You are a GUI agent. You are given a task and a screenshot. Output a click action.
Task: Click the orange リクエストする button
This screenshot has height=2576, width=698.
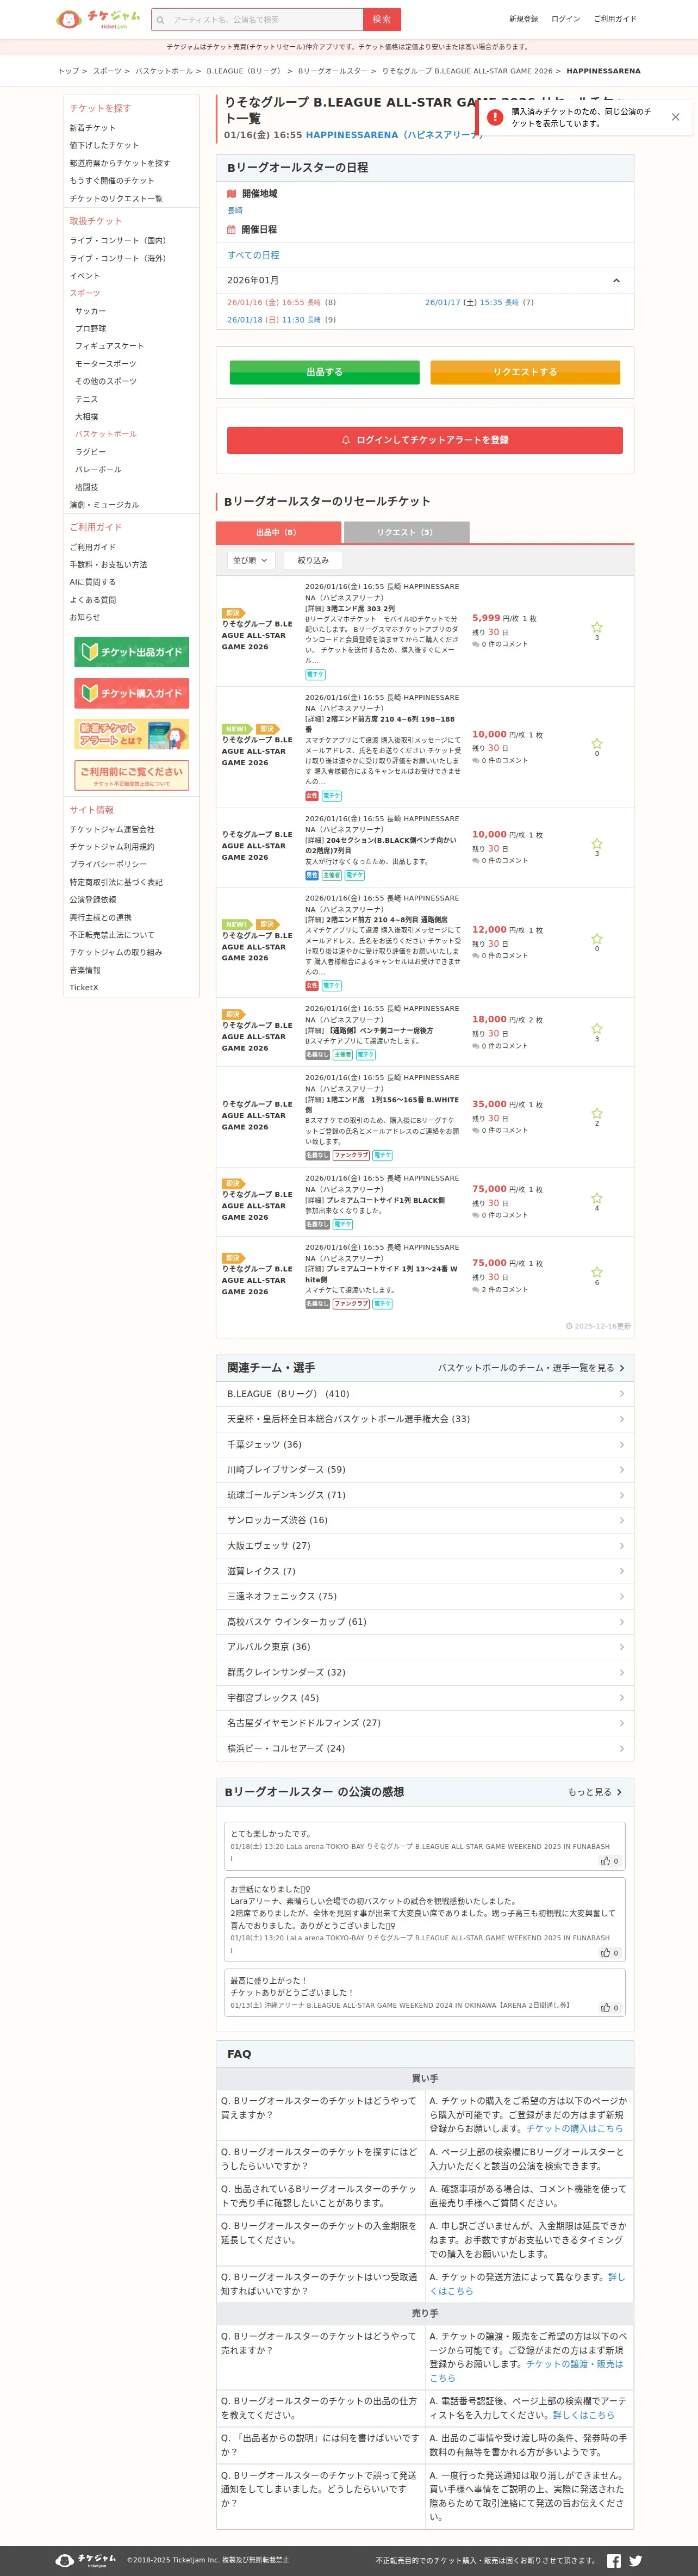point(525,372)
